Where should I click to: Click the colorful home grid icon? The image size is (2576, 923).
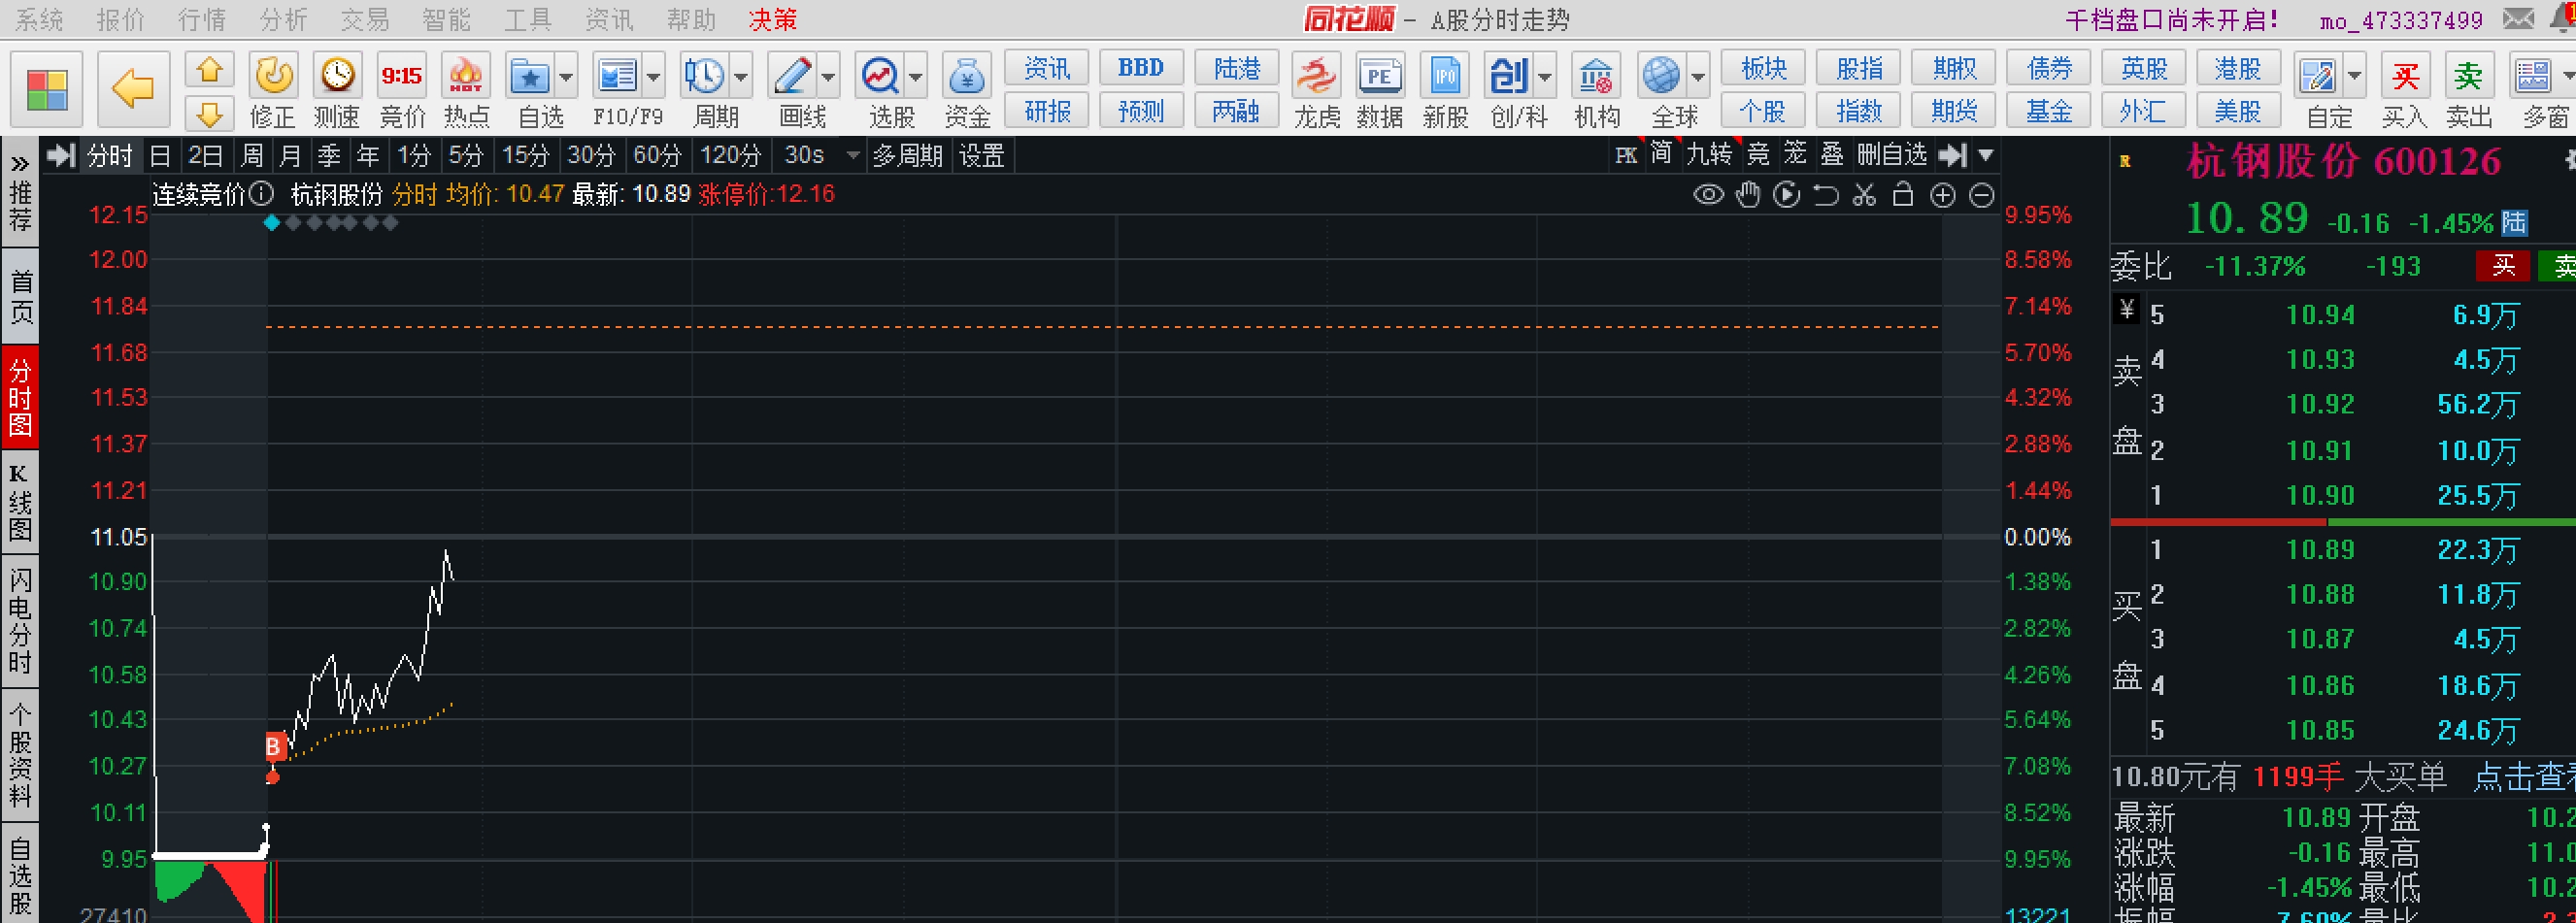point(46,90)
